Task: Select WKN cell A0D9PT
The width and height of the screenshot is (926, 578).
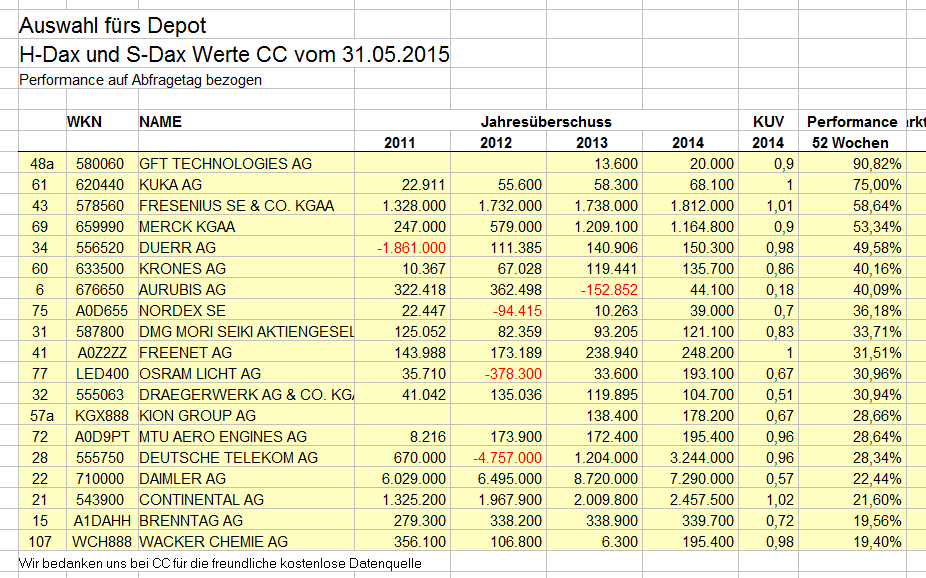Action: point(101,437)
